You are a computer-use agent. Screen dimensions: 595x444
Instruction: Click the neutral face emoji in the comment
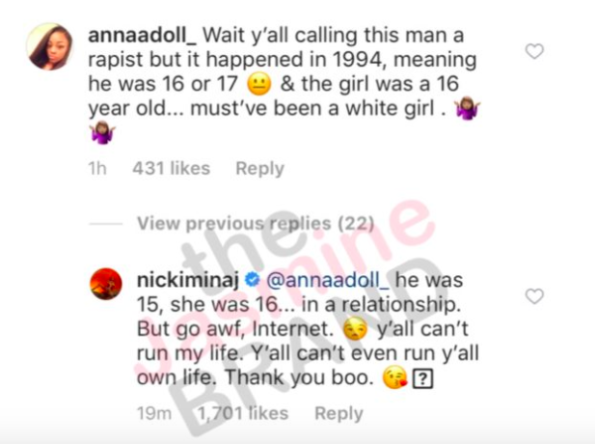[259, 84]
